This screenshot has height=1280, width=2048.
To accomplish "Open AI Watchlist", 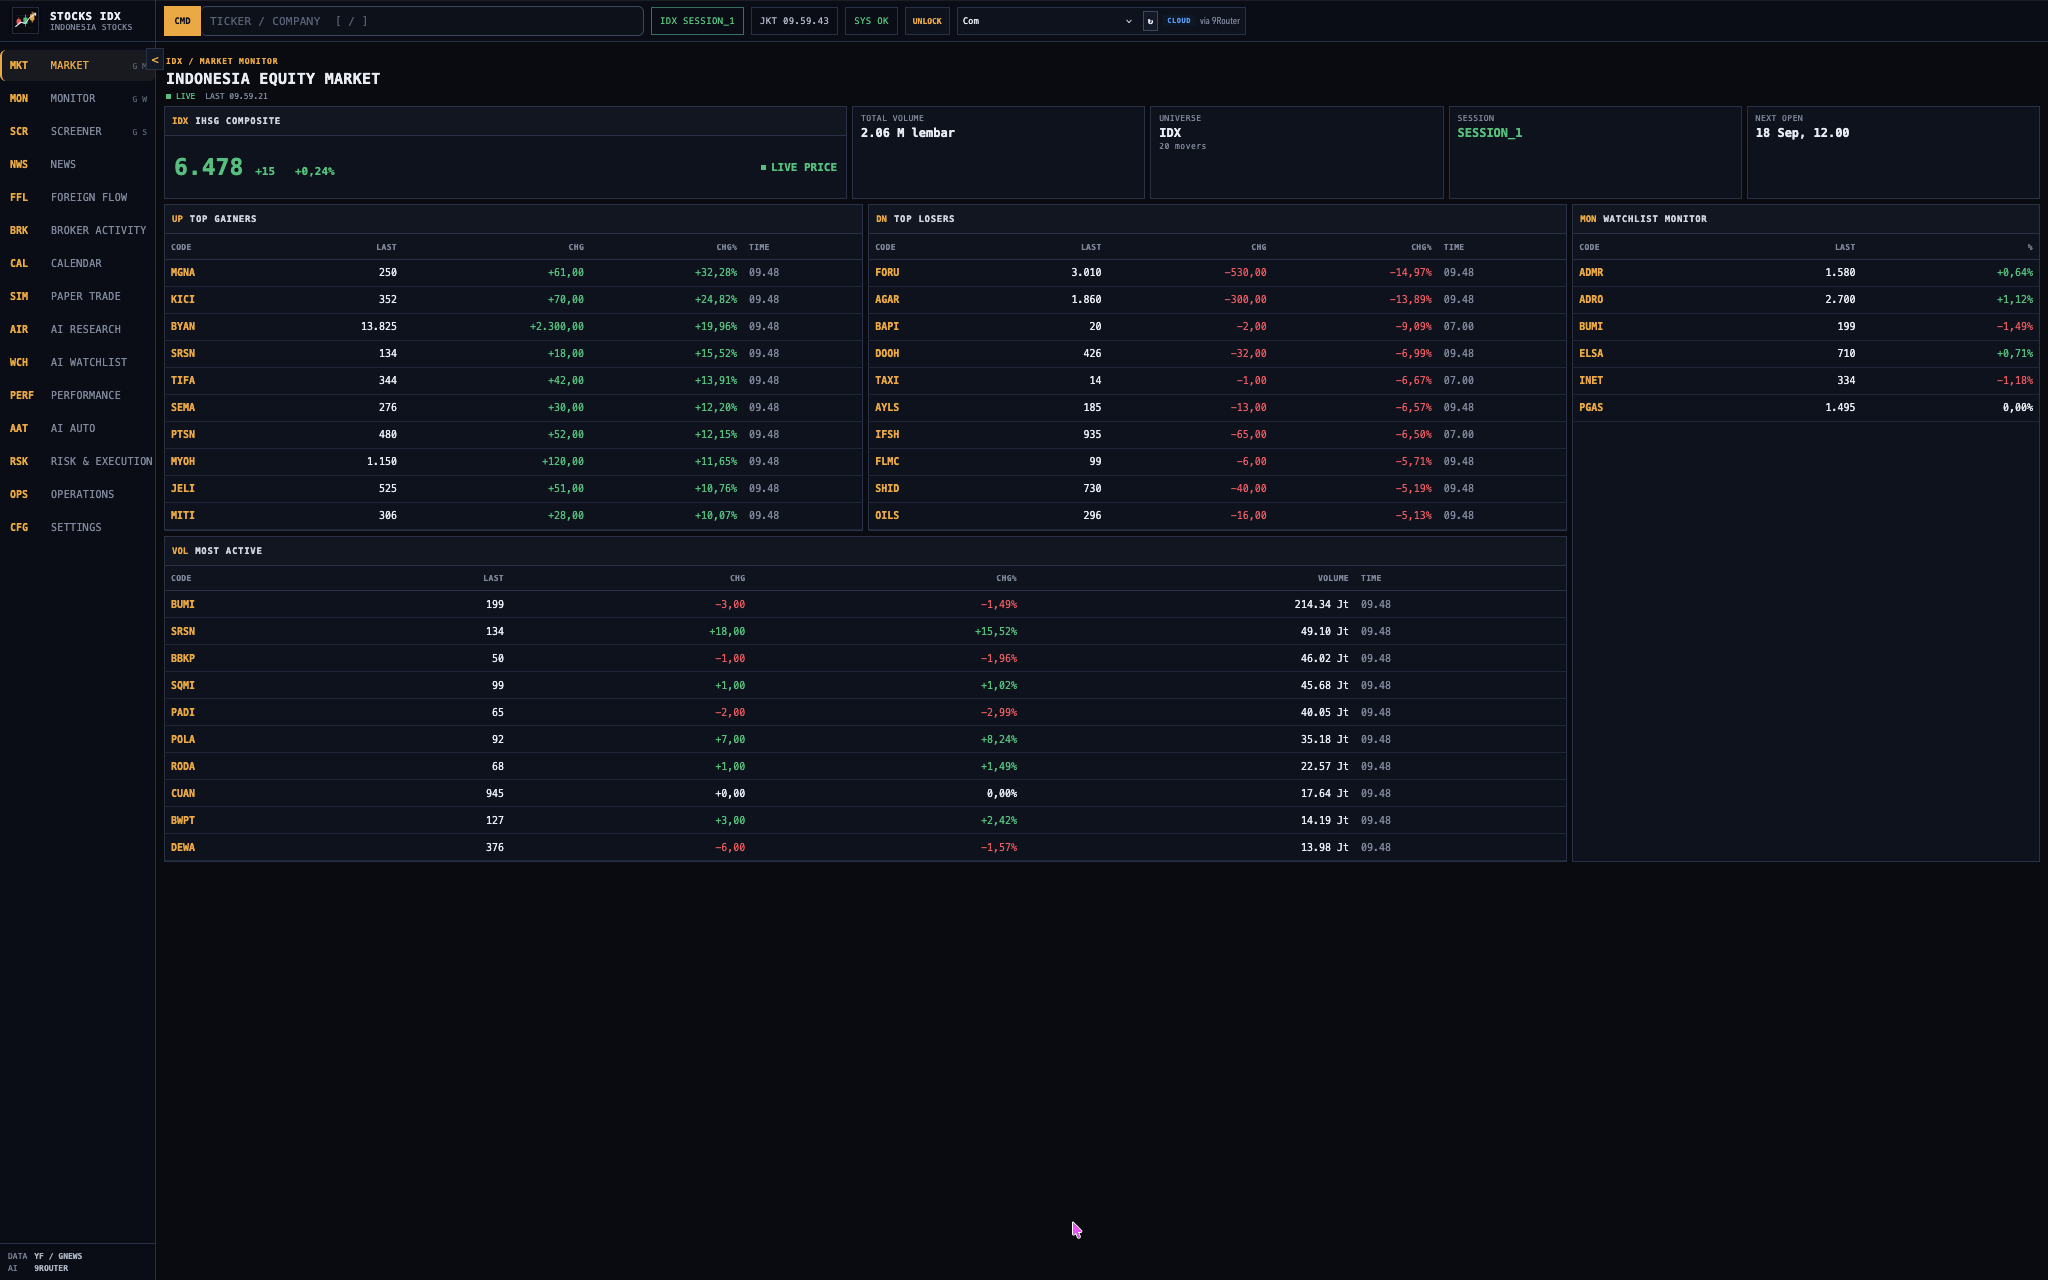I will coord(77,362).
